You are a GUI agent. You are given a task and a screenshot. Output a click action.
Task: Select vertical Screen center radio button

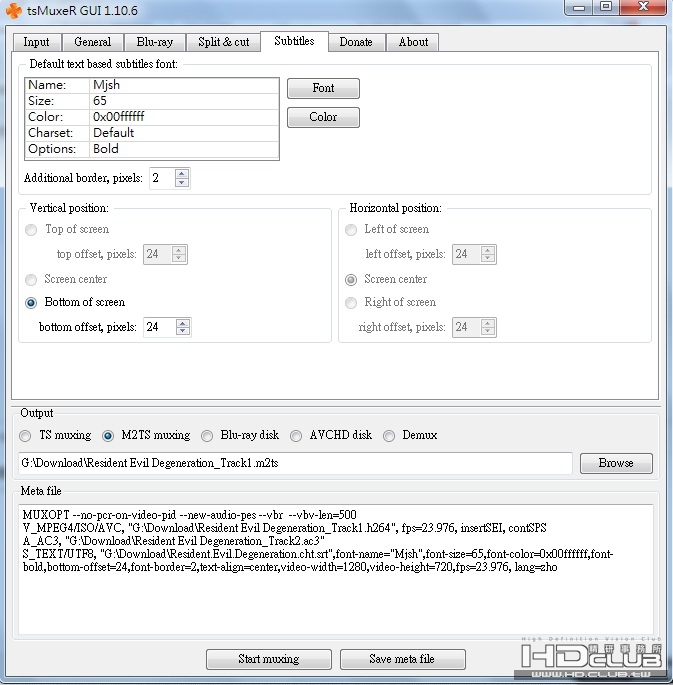[31, 280]
